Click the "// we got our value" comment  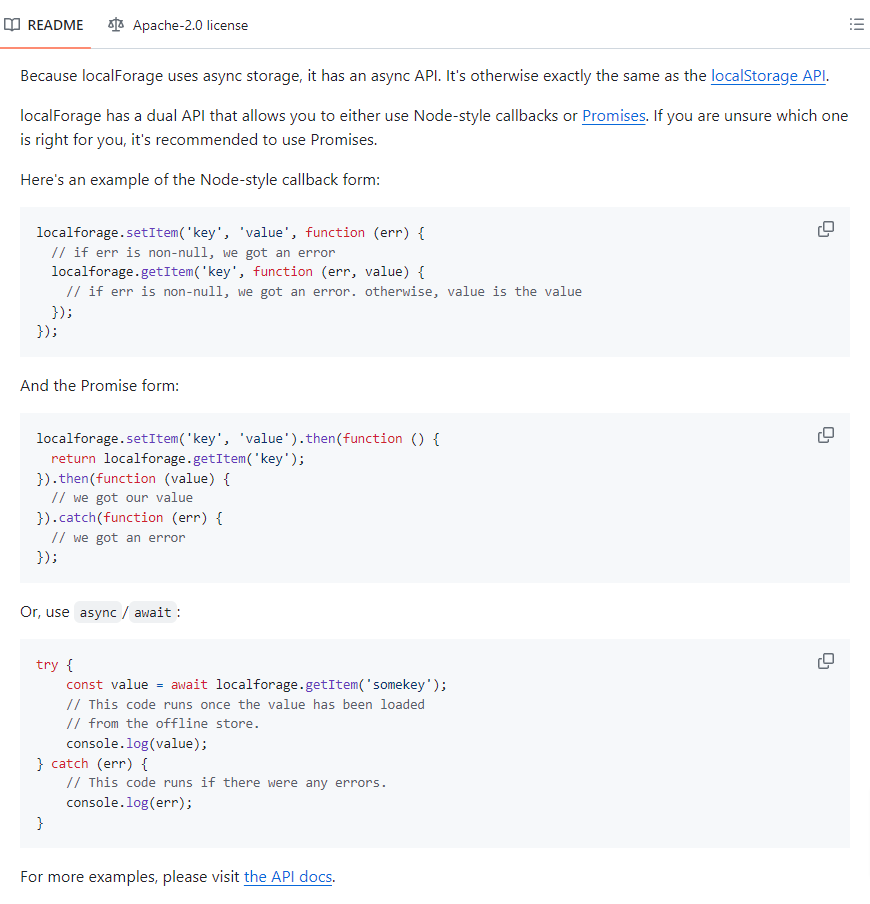[121, 497]
